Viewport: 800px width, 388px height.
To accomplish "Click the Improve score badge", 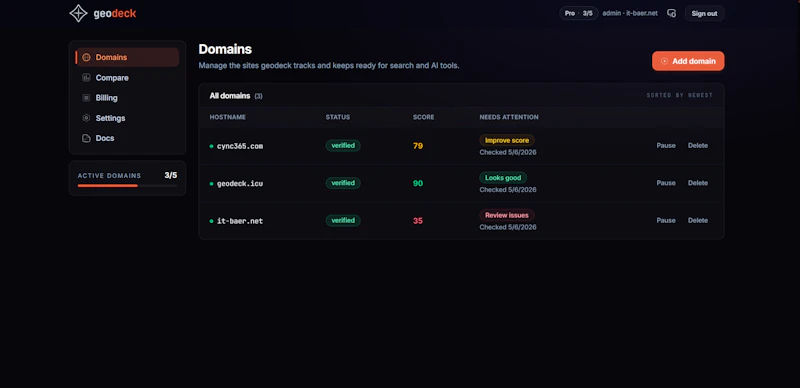I will pyautogui.click(x=507, y=140).
